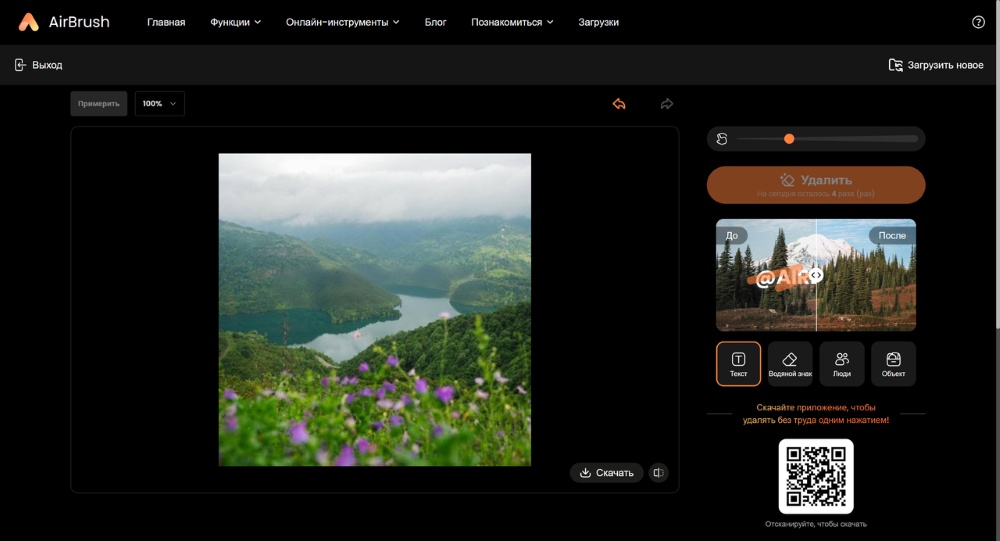This screenshot has width=1000, height=541.
Task: Open the 100% zoom dropdown
Action: coord(159,104)
